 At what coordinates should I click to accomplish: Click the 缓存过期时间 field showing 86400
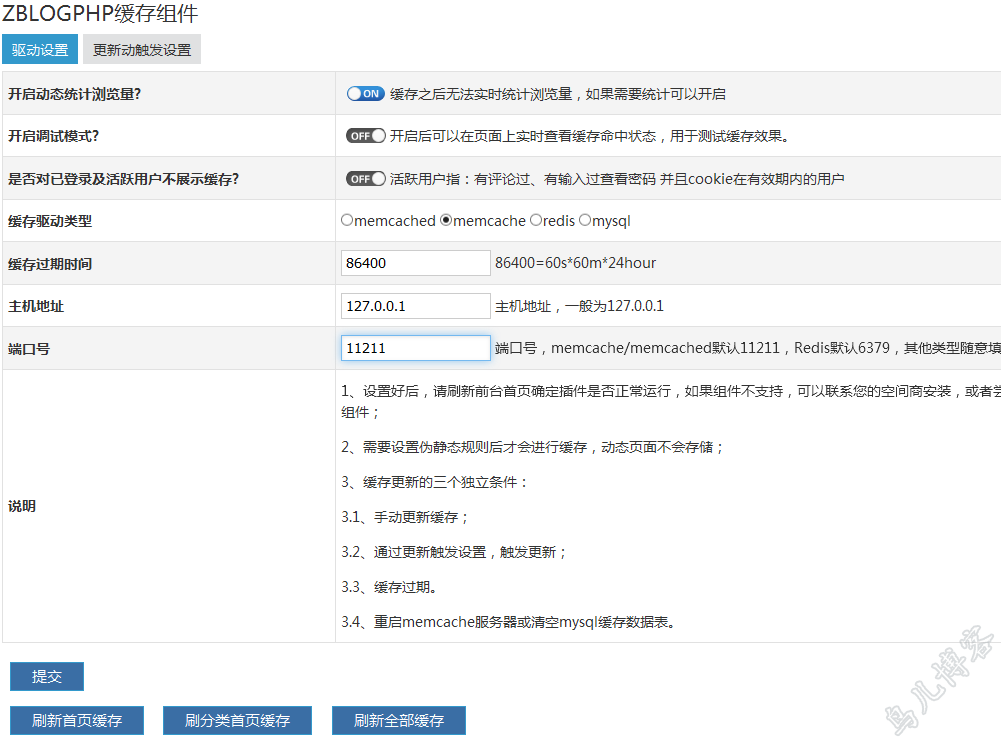416,263
